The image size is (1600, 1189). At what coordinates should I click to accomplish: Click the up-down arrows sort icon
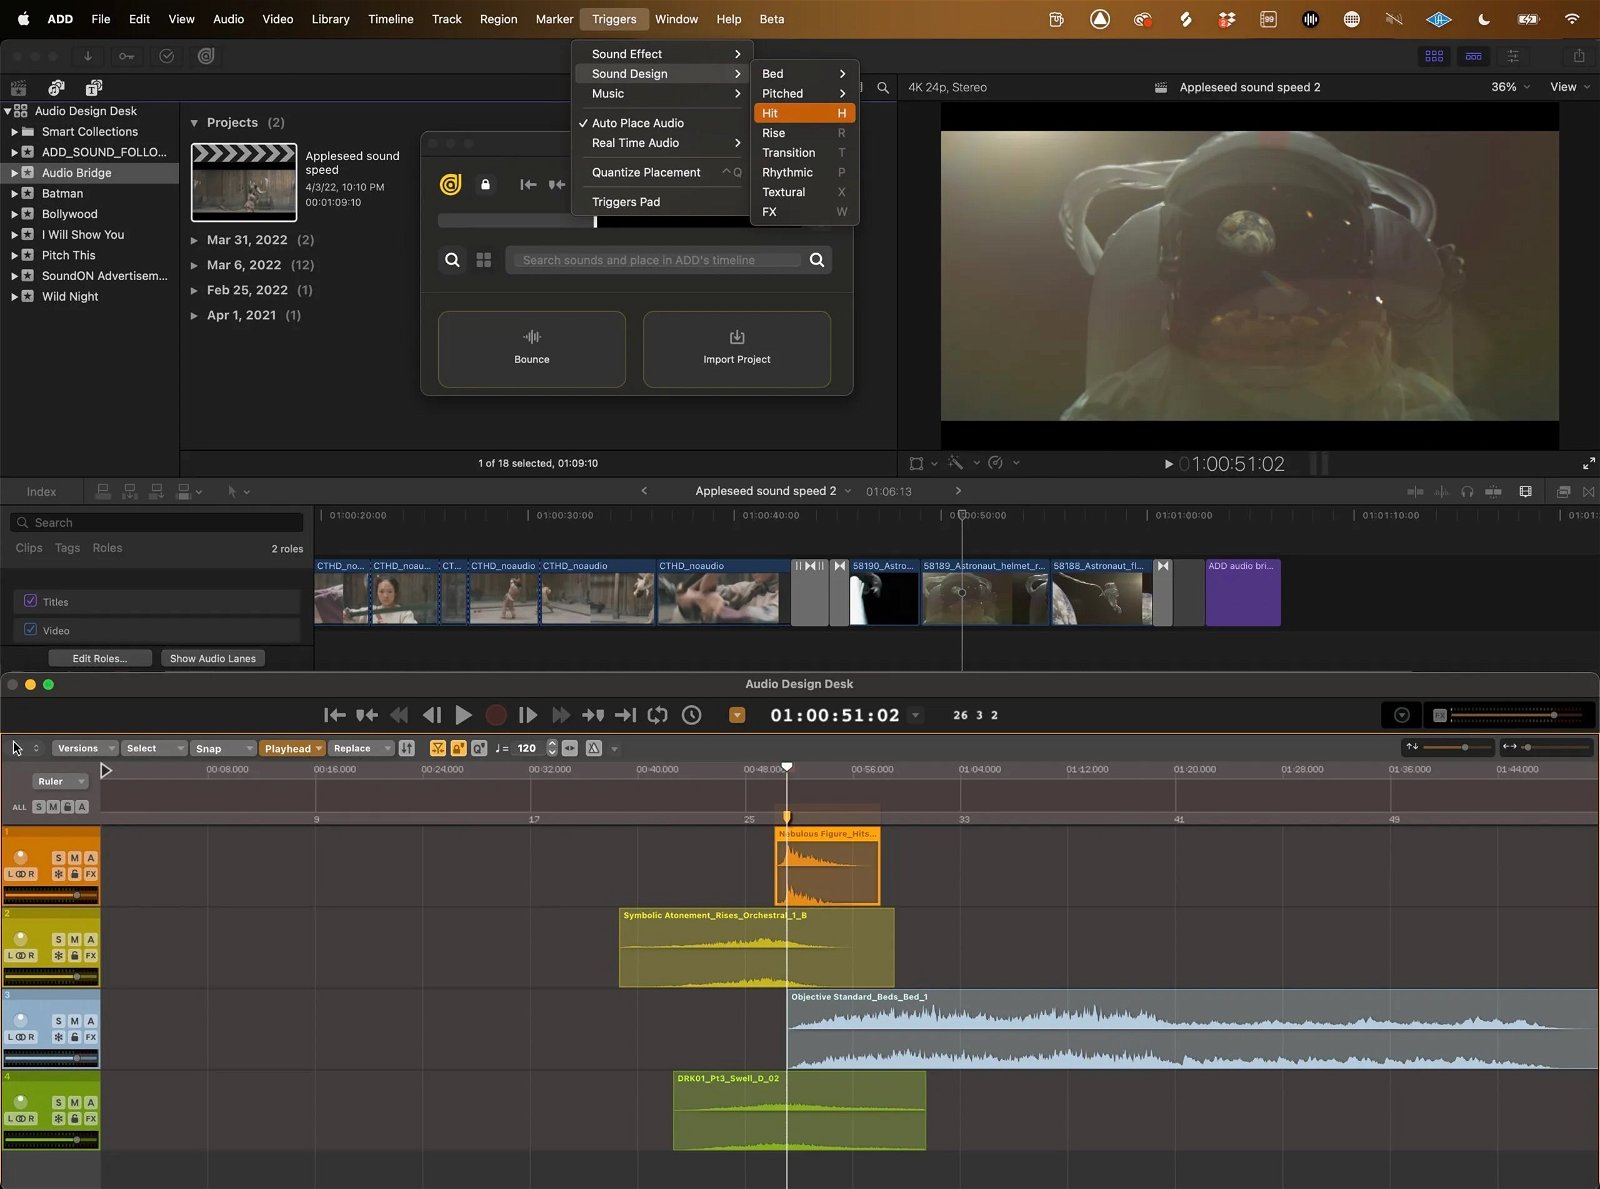pyautogui.click(x=406, y=748)
